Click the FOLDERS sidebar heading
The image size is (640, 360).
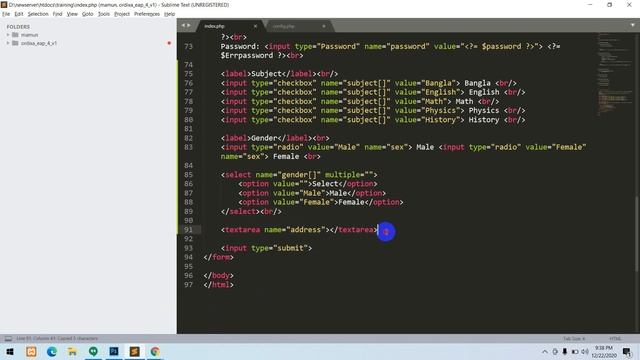click(18, 27)
